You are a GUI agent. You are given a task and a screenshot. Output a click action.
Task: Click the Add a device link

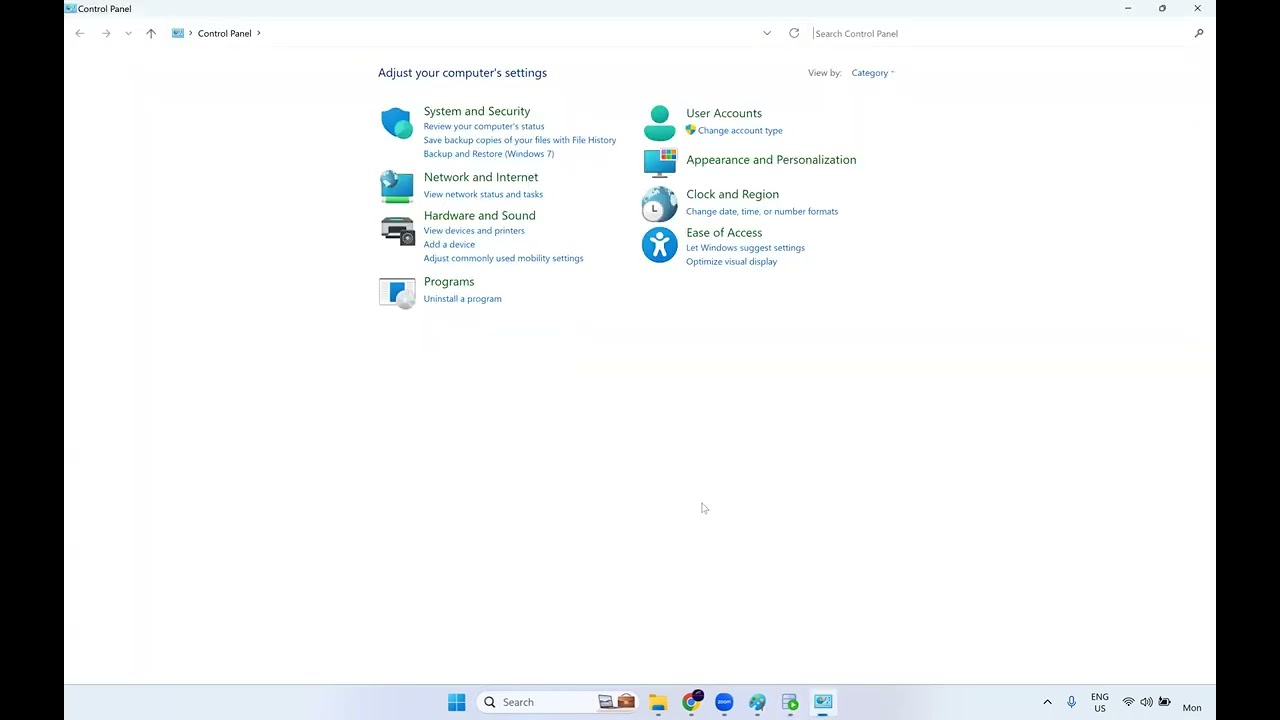pos(449,244)
